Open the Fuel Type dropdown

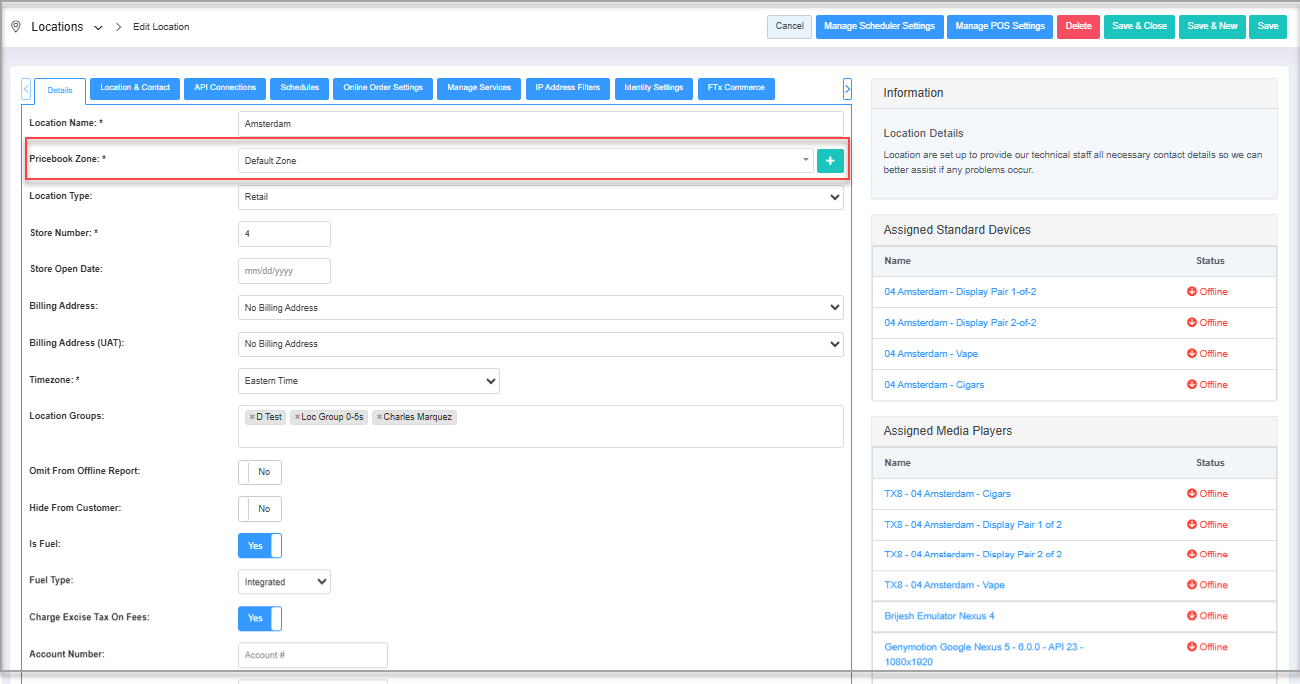285,582
